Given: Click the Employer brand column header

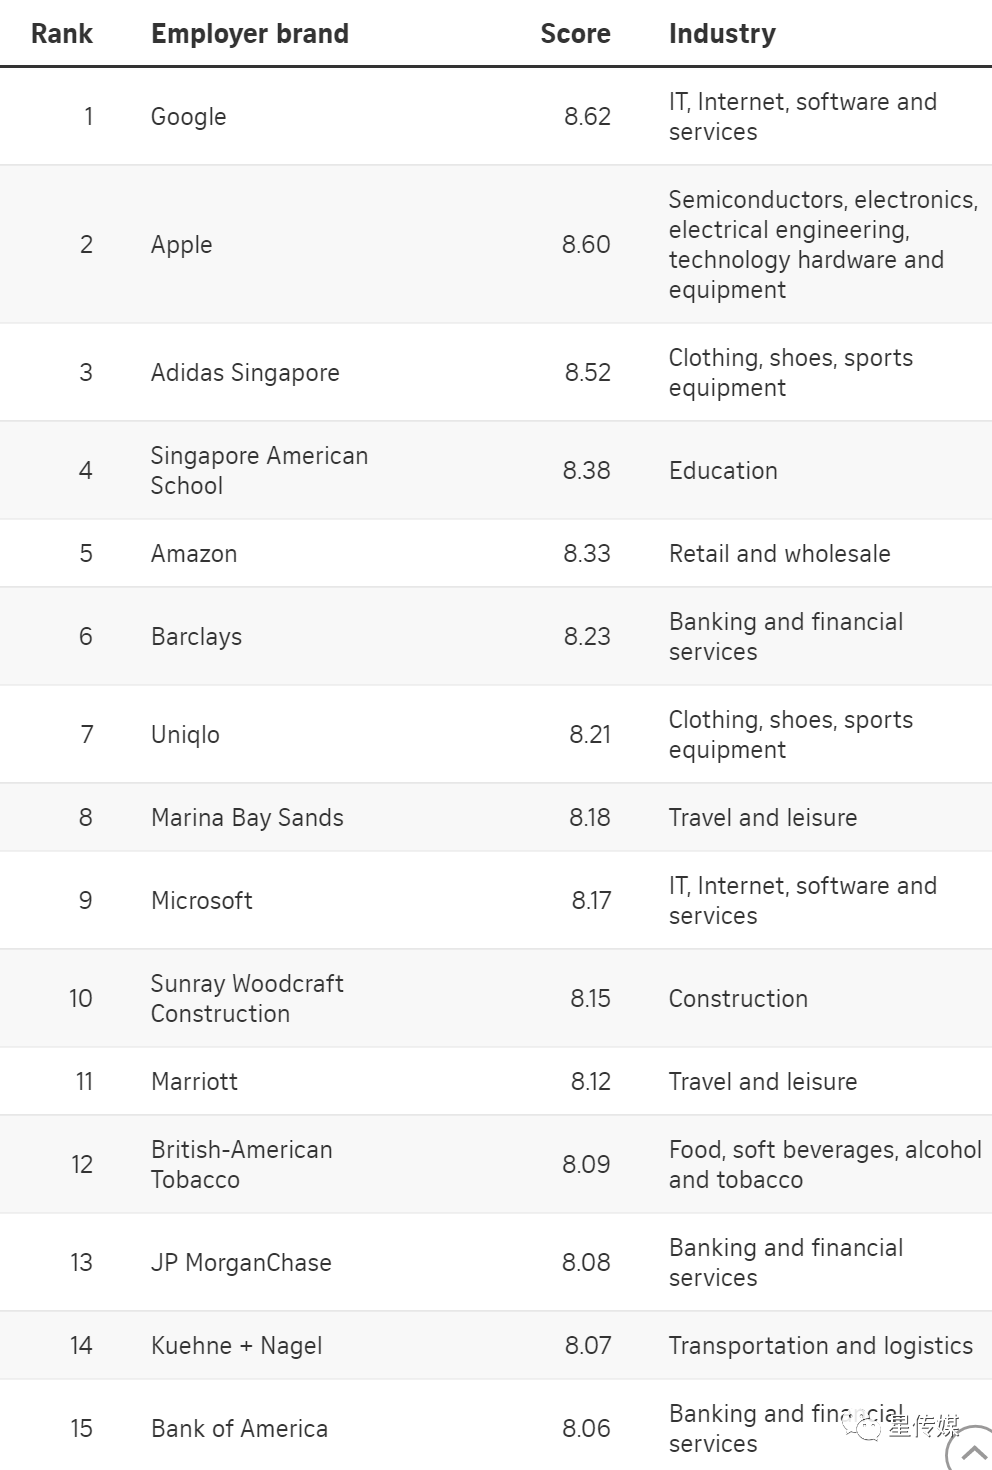Looking at the screenshot, I should click(x=250, y=34).
